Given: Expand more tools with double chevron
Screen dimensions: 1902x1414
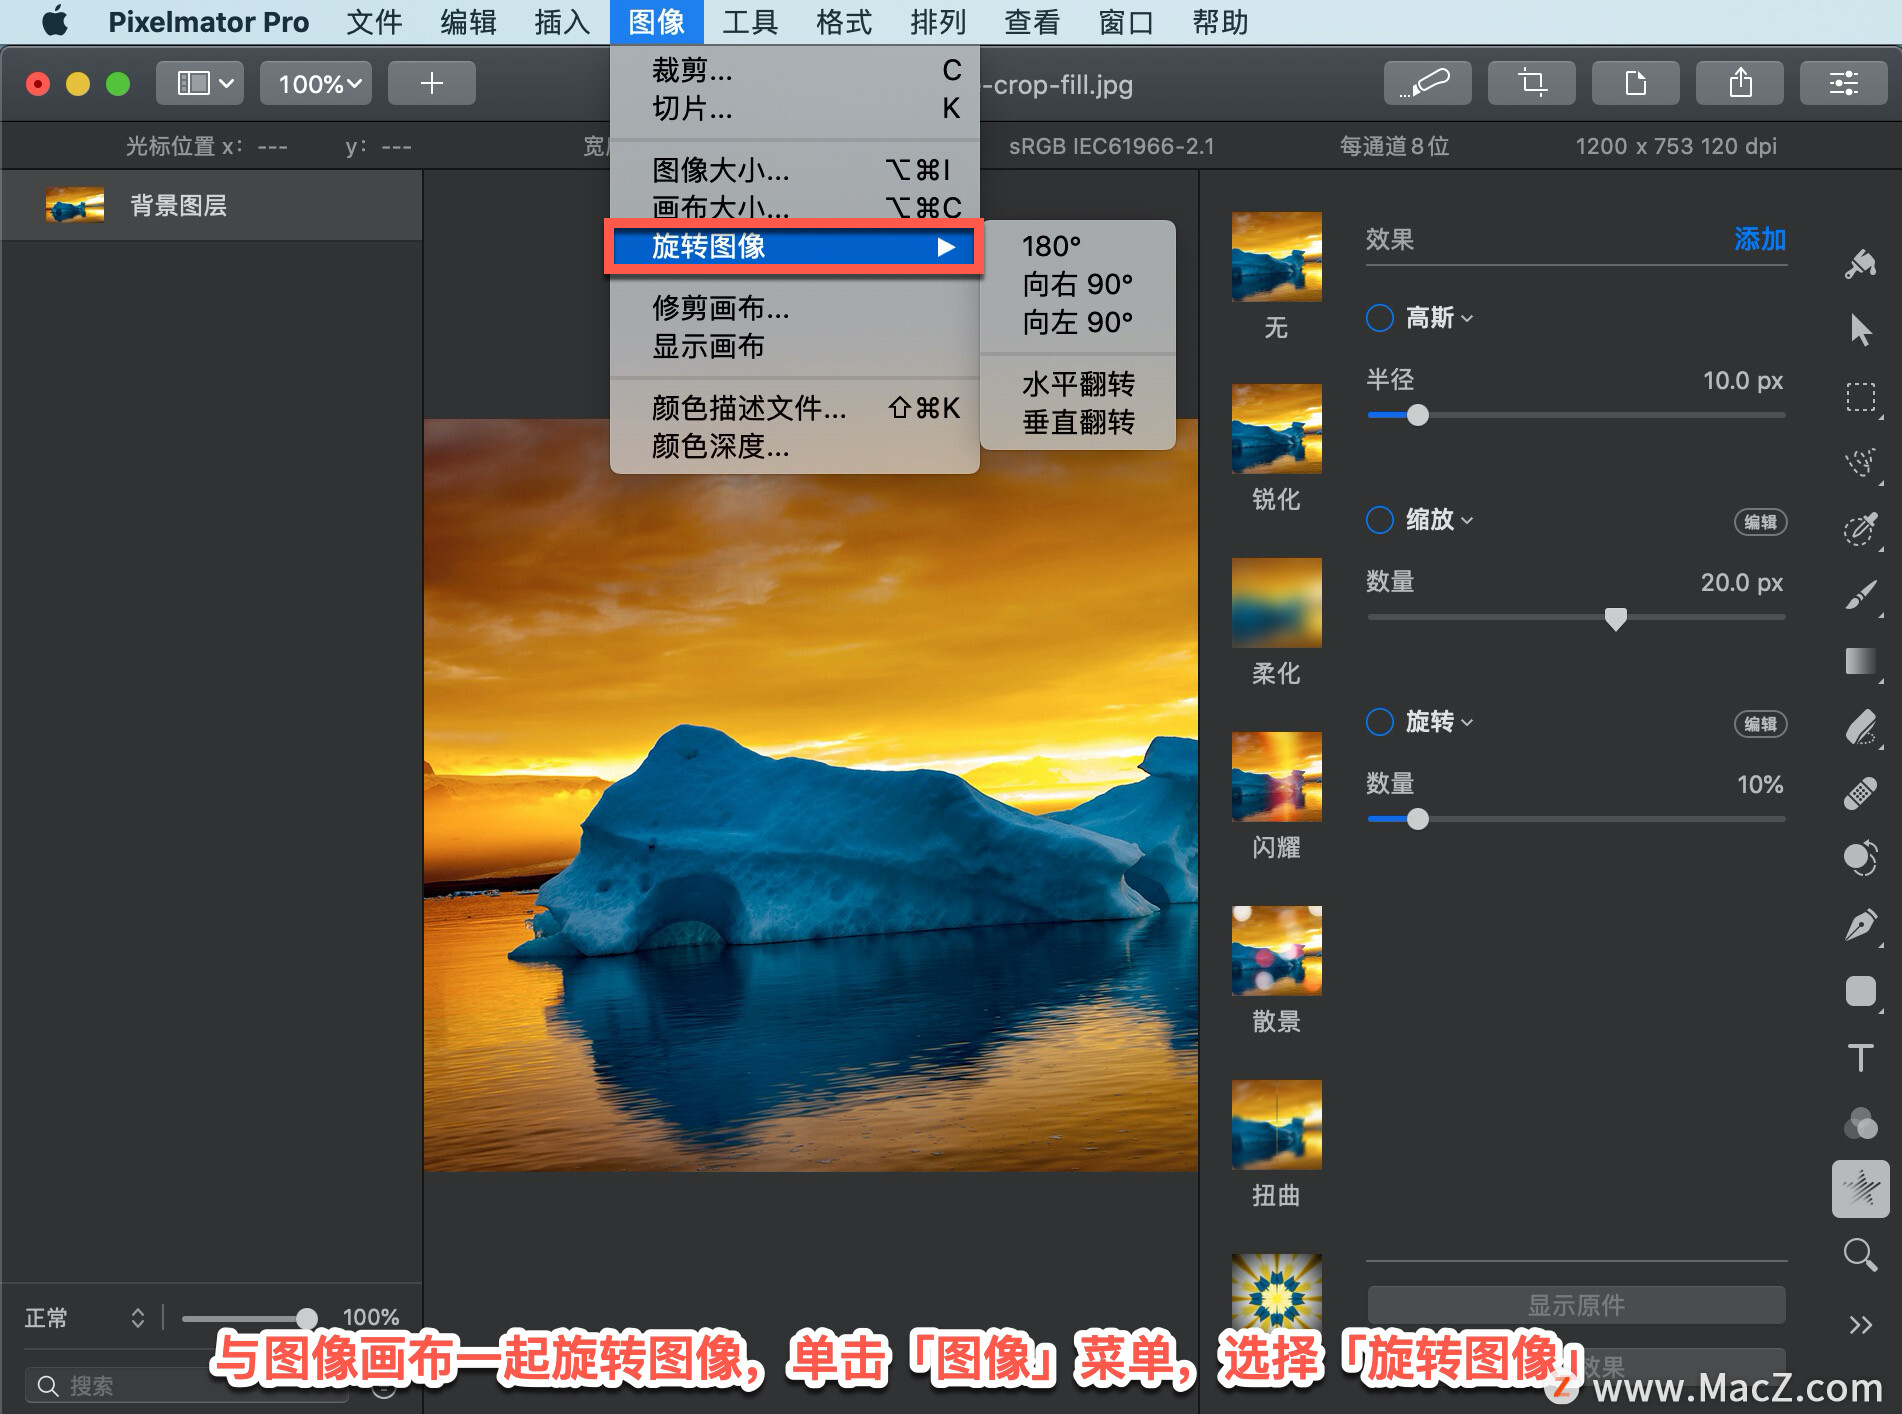Looking at the screenshot, I should (x=1860, y=1325).
